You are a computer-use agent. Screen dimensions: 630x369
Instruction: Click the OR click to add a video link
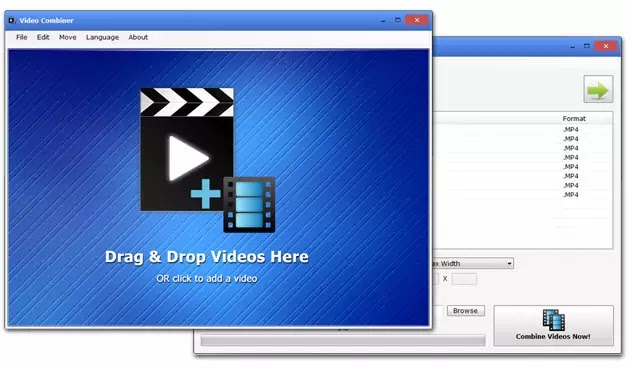pos(207,279)
